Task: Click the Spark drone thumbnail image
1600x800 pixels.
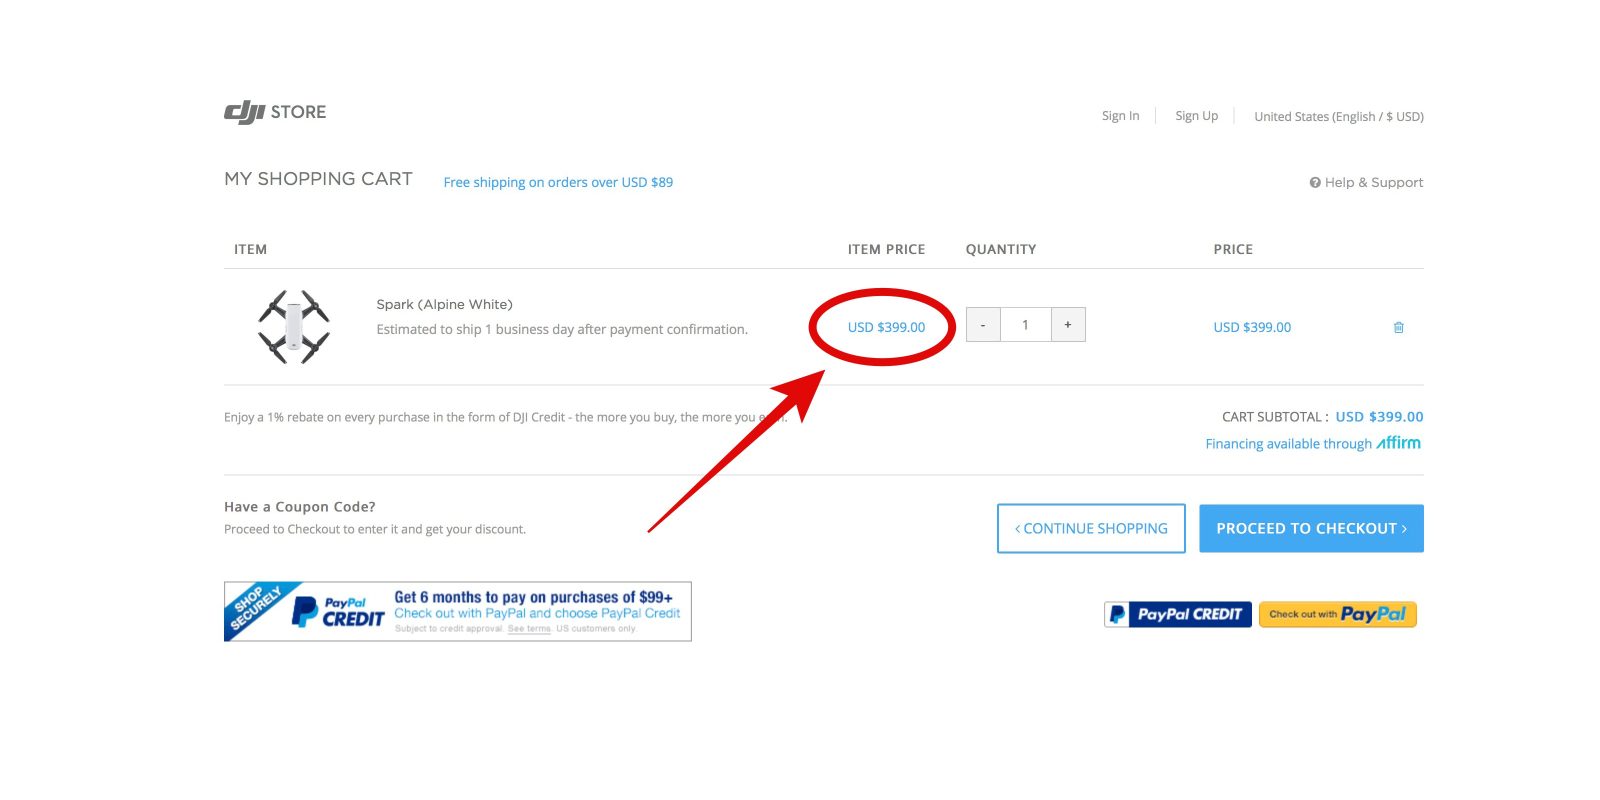Action: pyautogui.click(x=294, y=327)
